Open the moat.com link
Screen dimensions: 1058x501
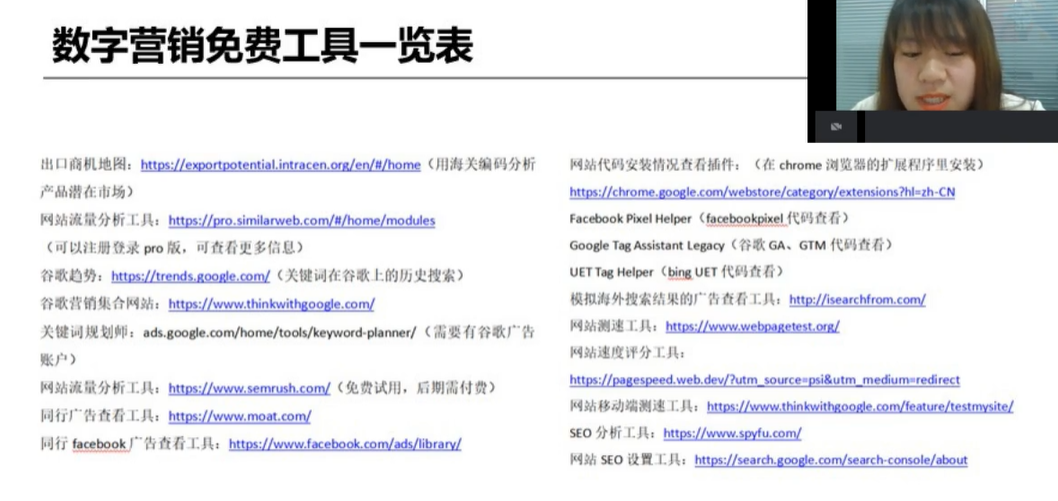(240, 417)
